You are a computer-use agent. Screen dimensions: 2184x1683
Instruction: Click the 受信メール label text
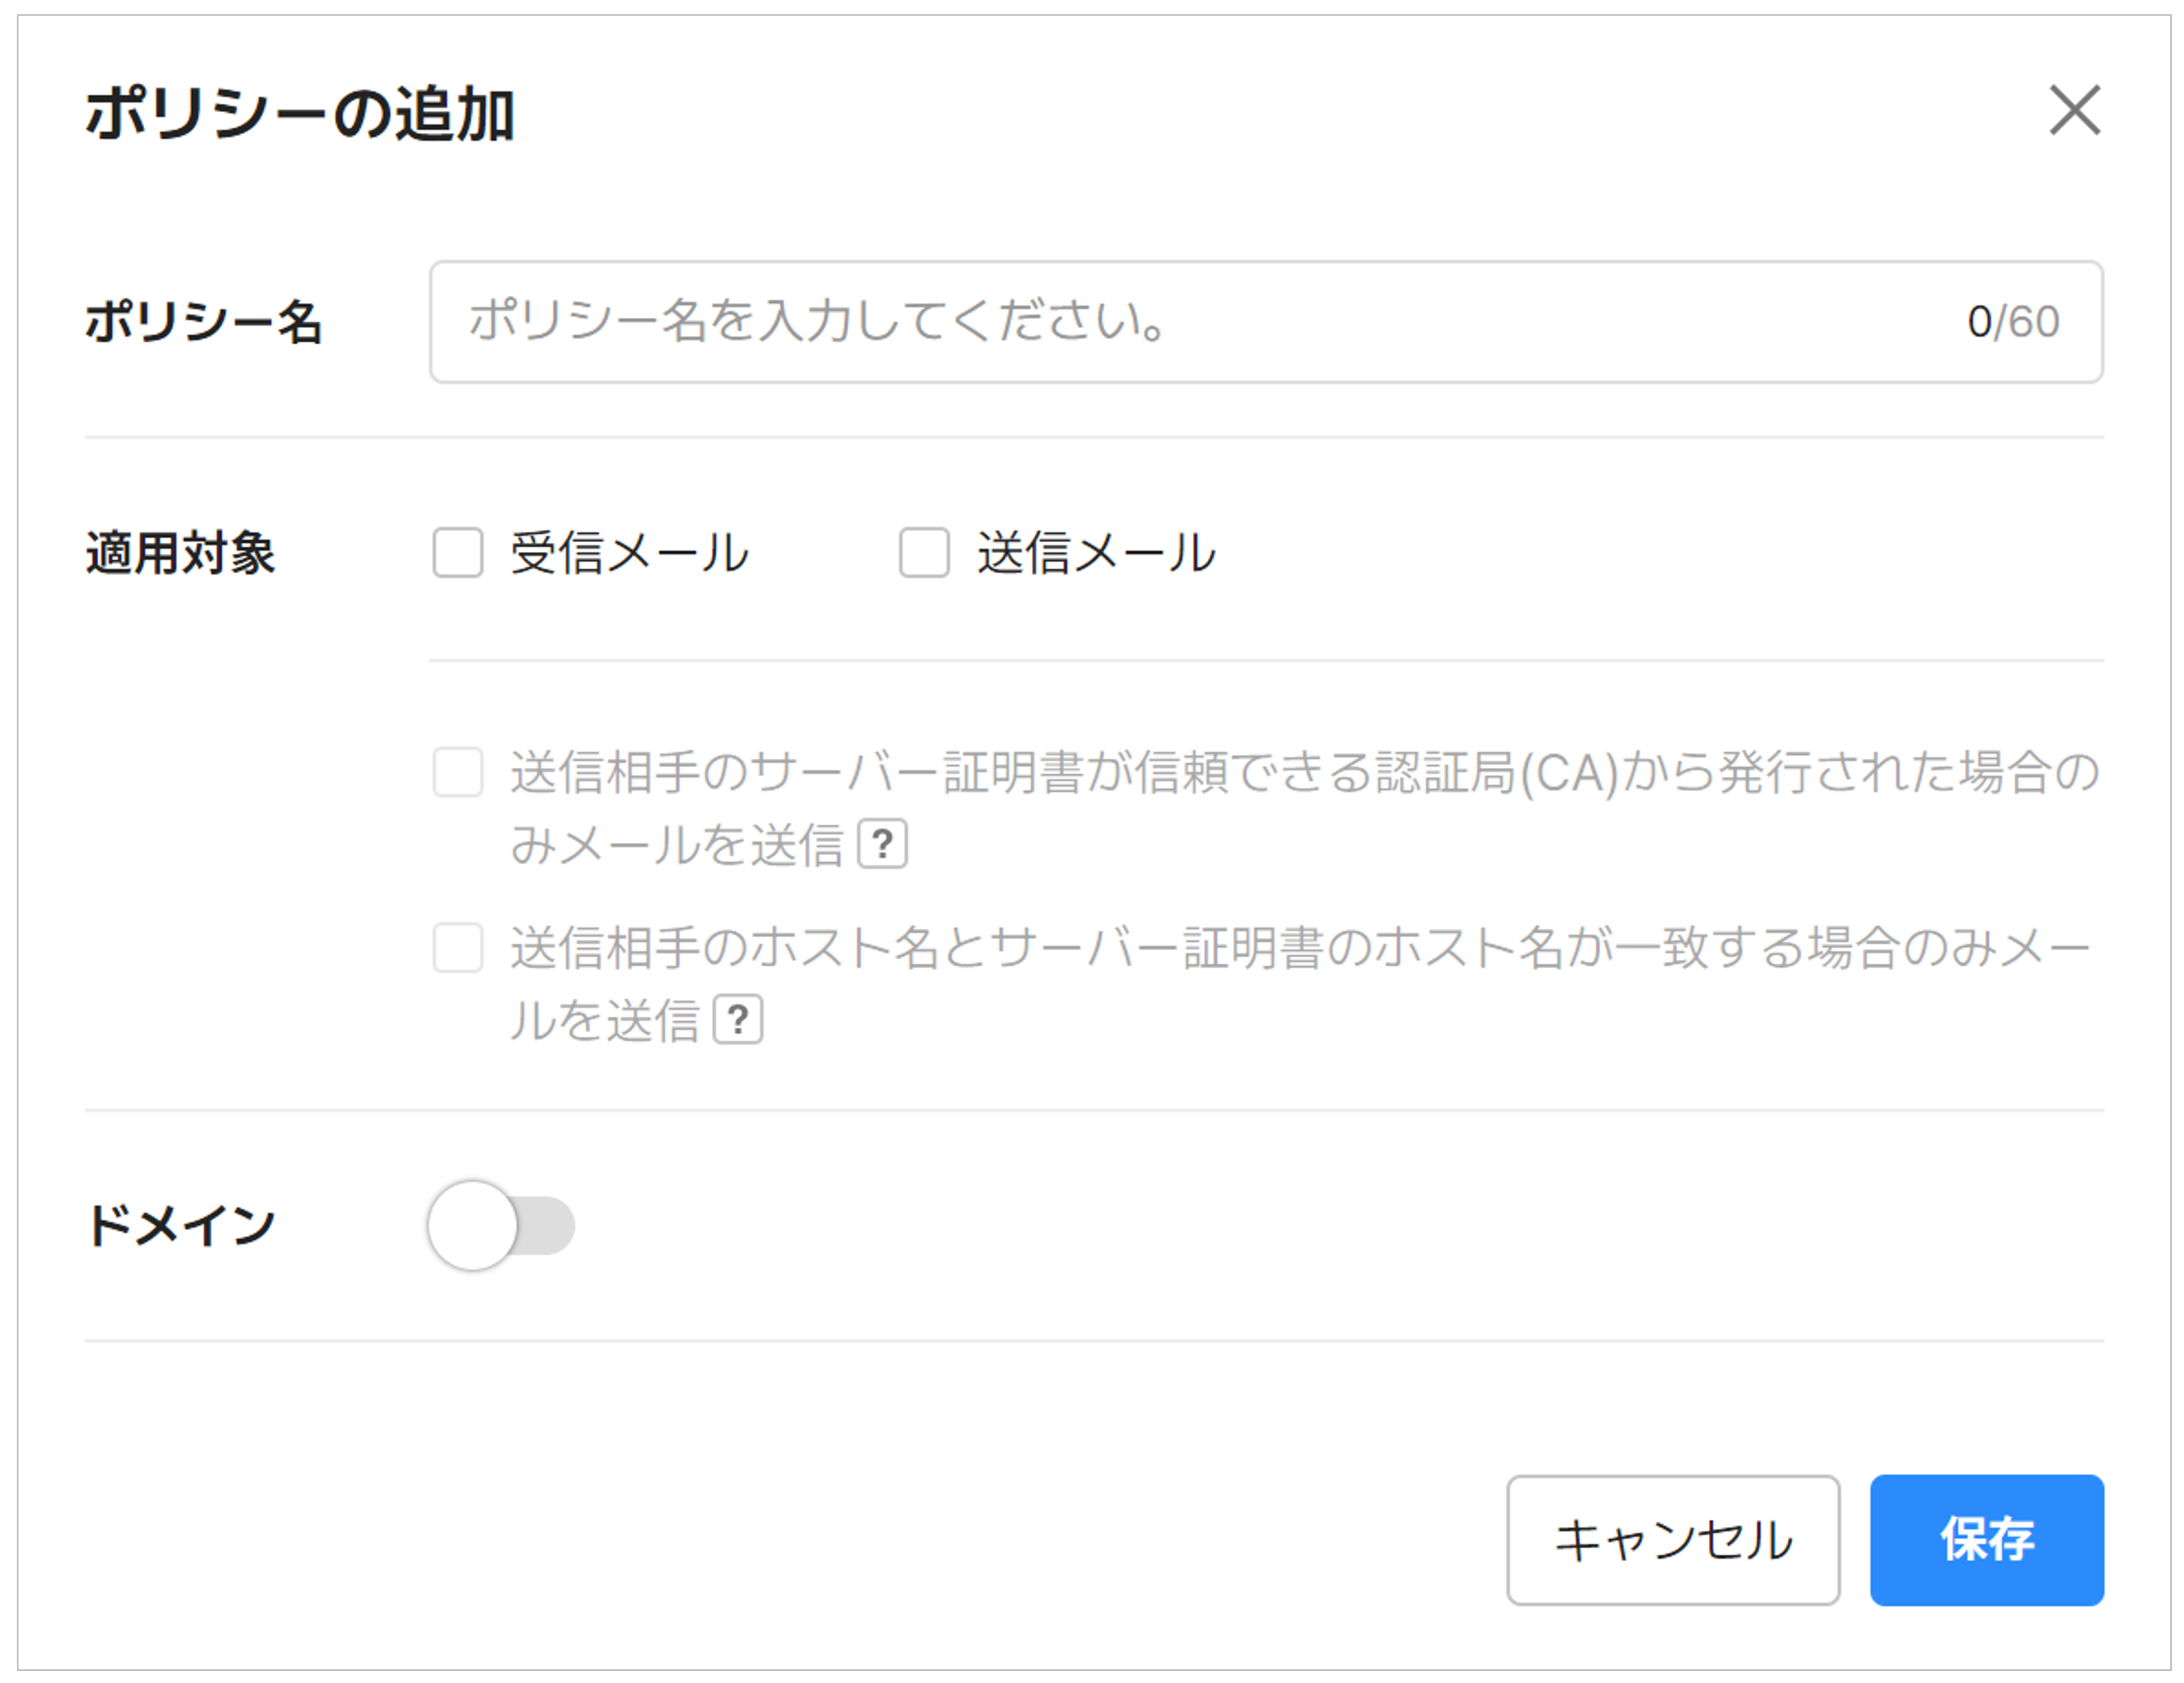pos(630,553)
